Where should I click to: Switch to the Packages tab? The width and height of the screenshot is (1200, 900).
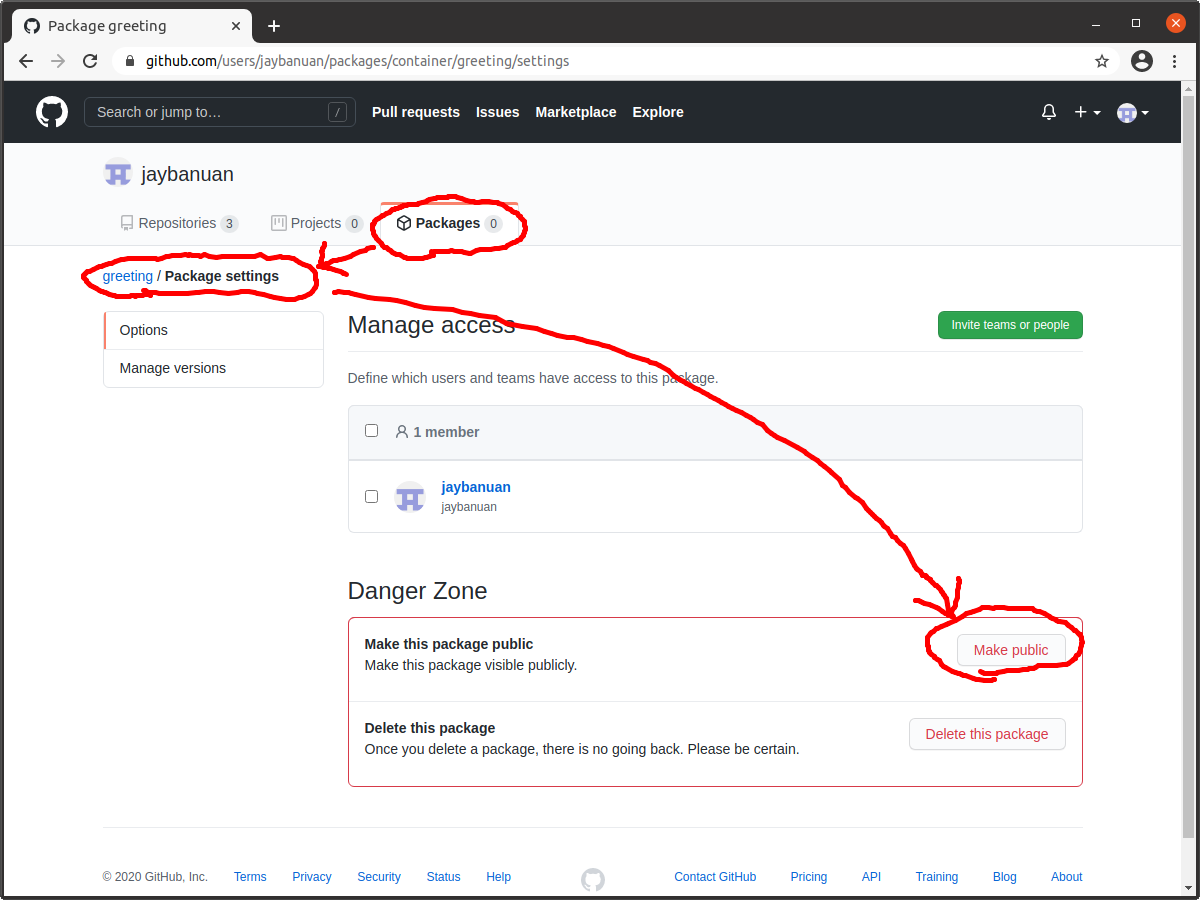pyautogui.click(x=449, y=223)
